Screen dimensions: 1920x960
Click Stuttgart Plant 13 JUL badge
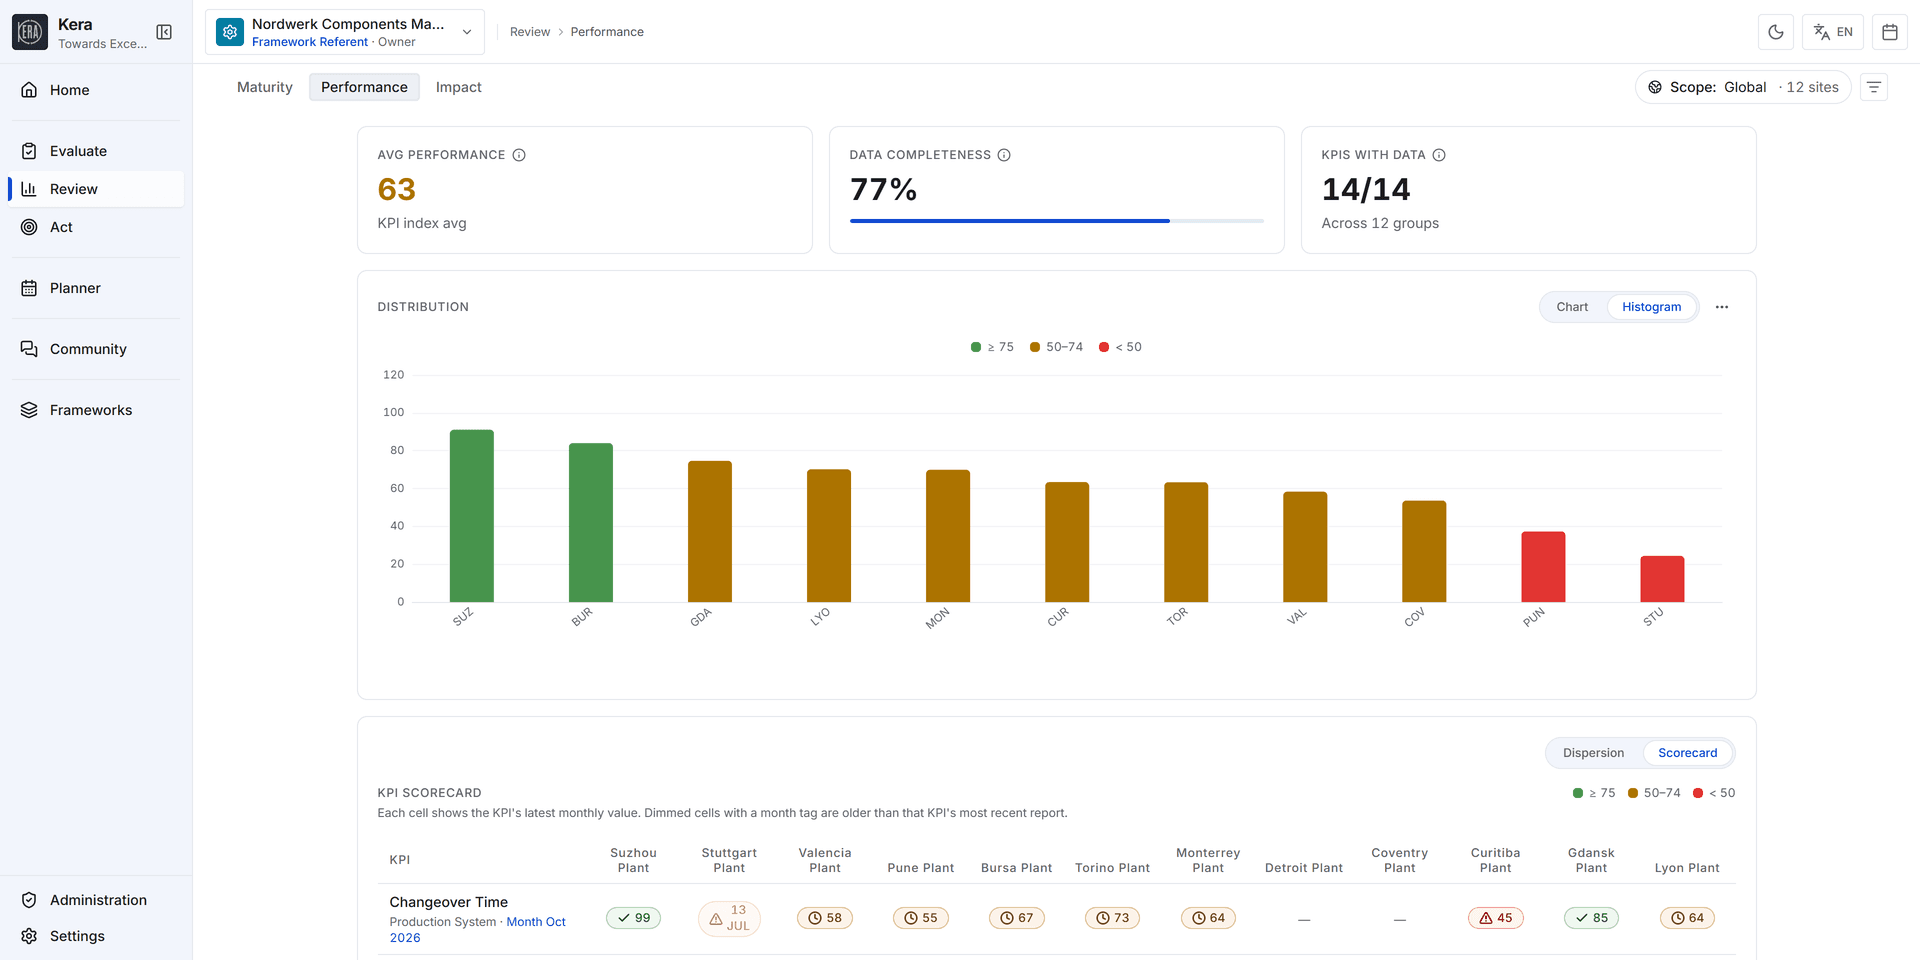click(729, 918)
